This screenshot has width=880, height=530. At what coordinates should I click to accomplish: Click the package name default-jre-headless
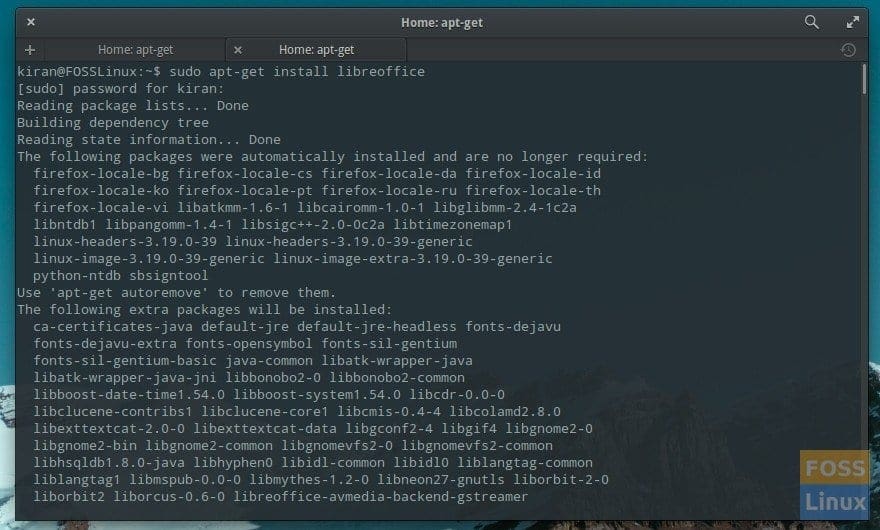[x=377, y=326]
